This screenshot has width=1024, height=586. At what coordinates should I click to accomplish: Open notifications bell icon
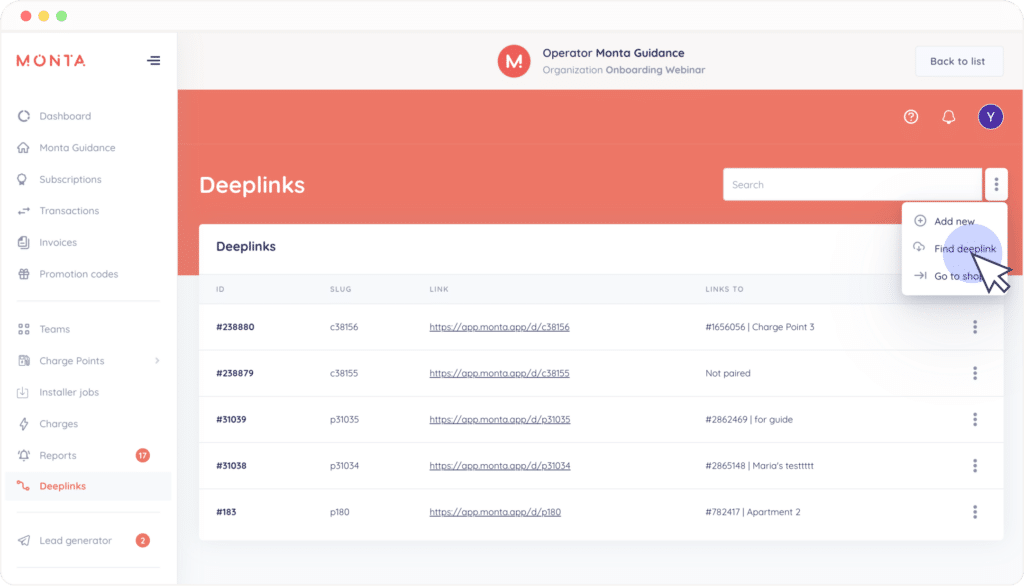pos(949,117)
